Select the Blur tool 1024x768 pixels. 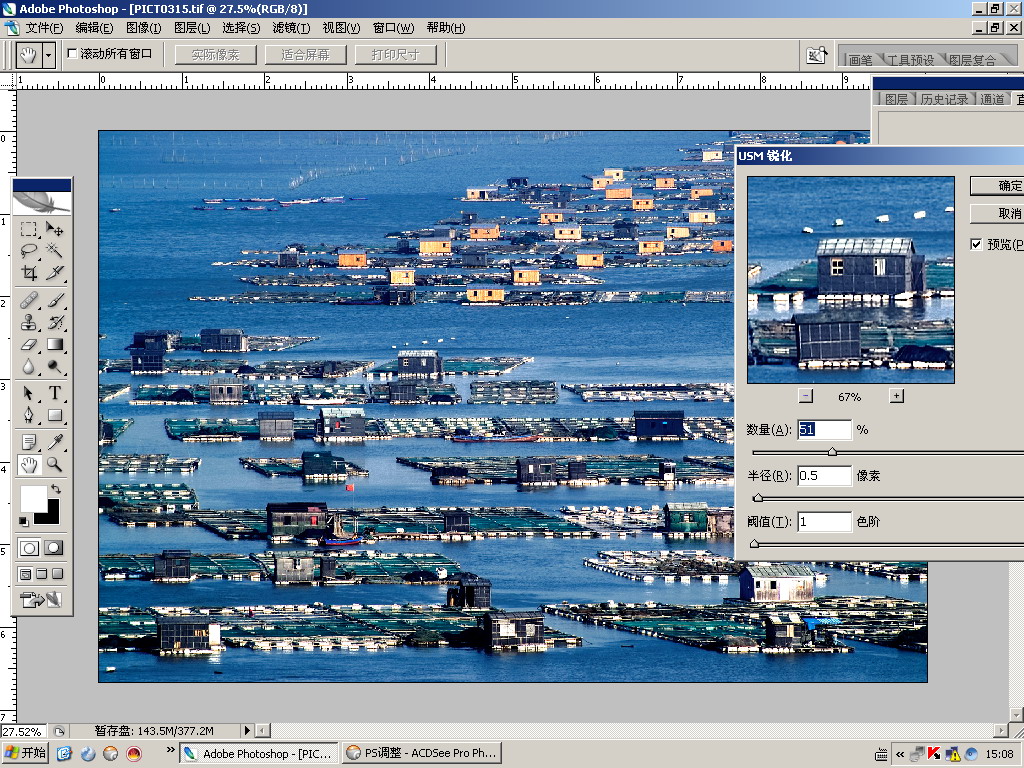[x=28, y=366]
